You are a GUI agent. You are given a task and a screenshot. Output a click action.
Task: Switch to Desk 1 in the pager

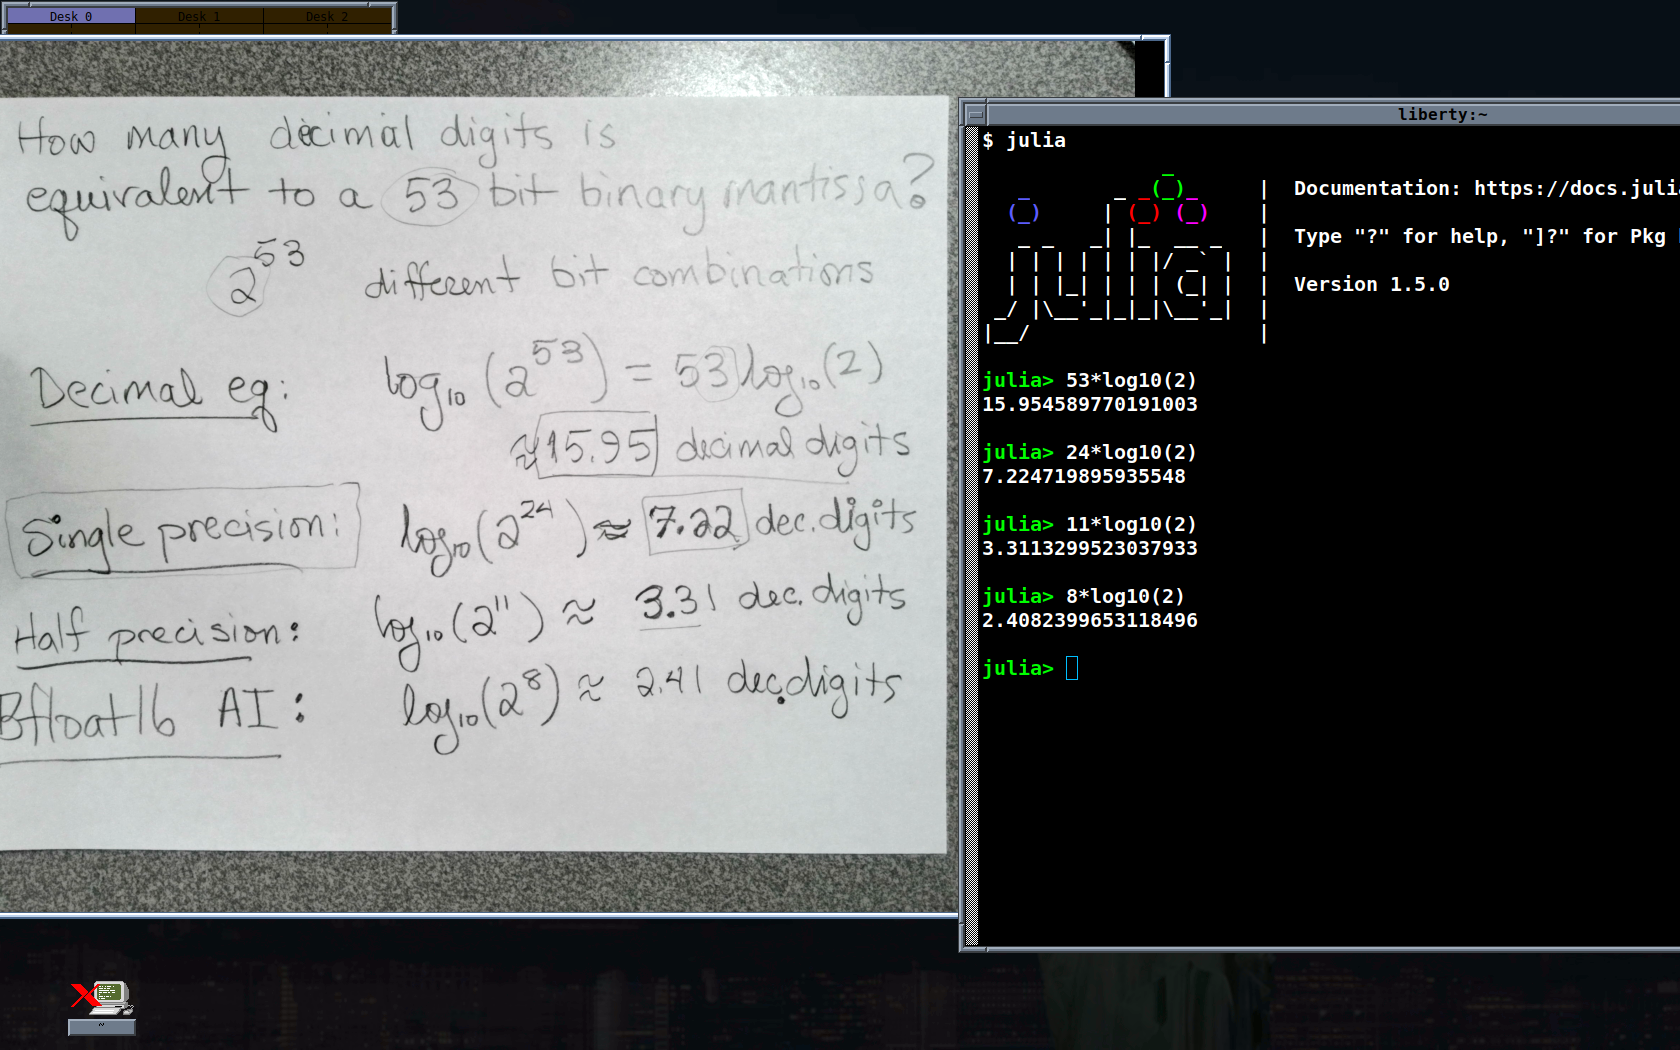tap(199, 16)
